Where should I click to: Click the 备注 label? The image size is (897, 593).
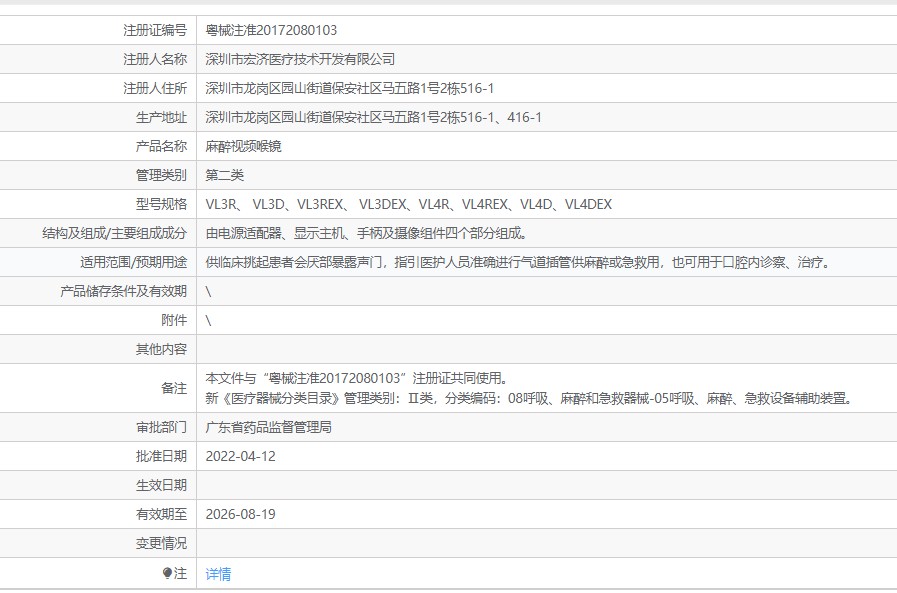point(174,388)
